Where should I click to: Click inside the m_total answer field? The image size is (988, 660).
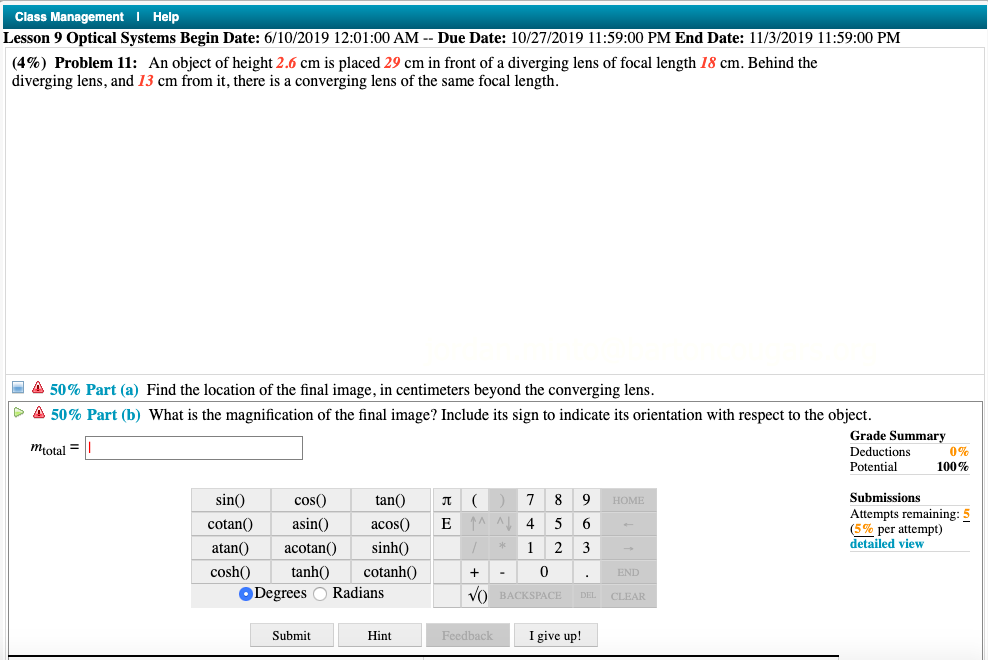point(193,447)
